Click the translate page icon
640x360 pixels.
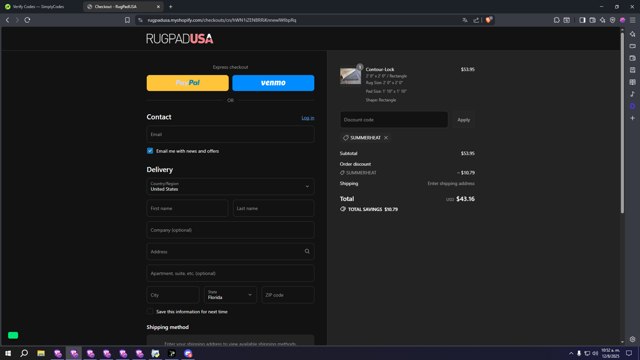(465, 20)
